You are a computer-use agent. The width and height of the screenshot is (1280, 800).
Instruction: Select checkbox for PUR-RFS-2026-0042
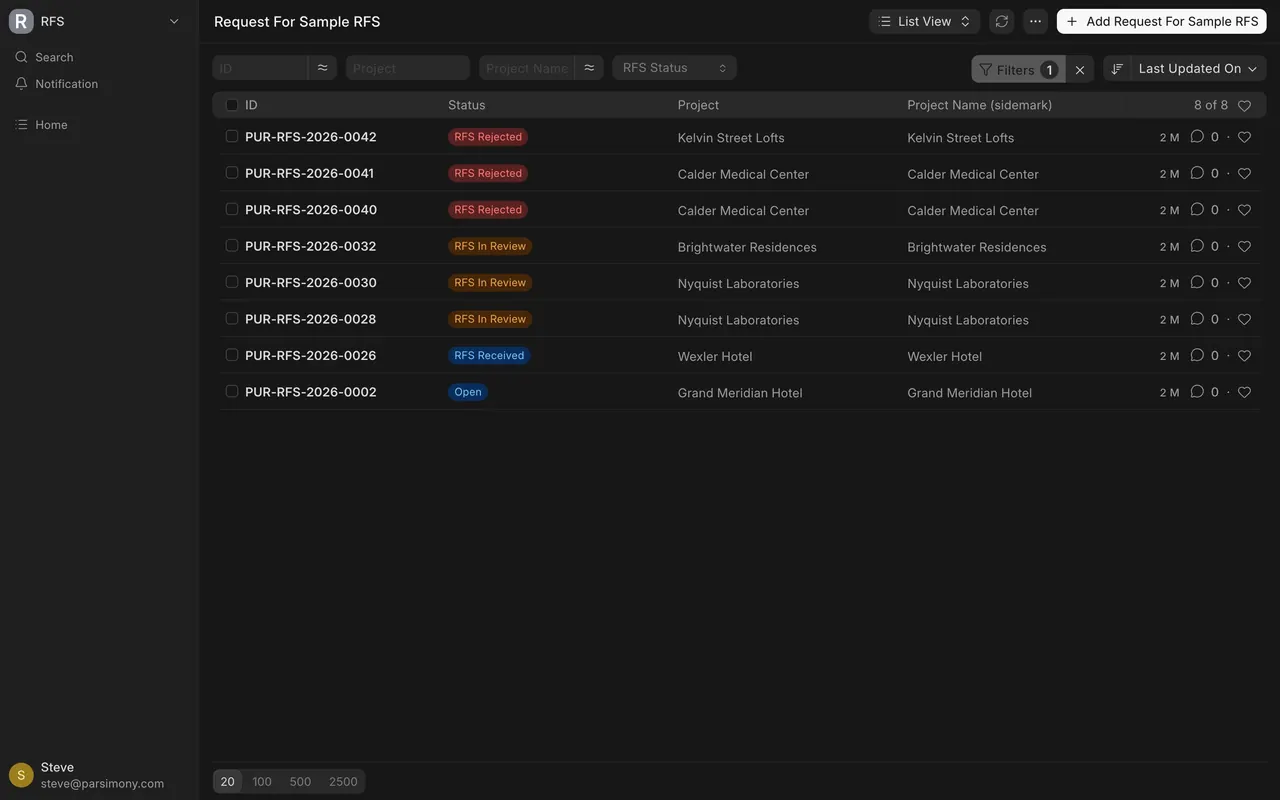click(232, 136)
